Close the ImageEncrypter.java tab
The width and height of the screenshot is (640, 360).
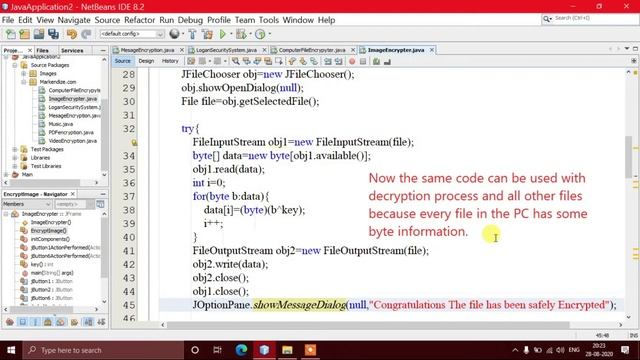(431, 50)
